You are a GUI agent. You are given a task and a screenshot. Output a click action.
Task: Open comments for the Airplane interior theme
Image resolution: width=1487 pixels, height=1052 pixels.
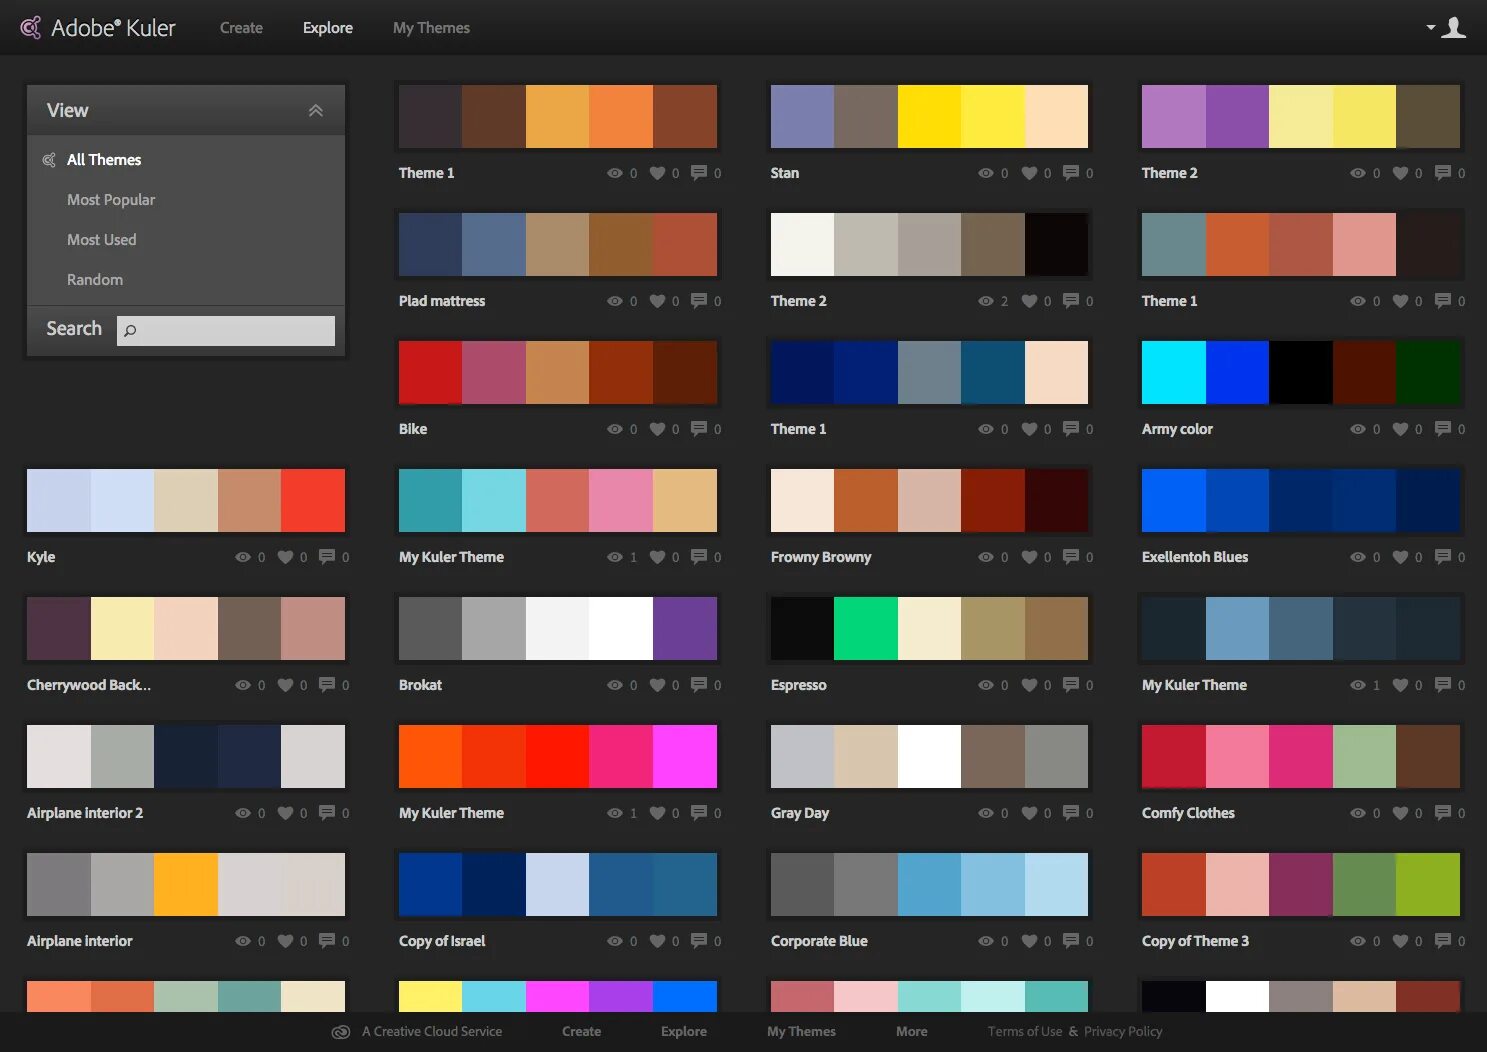click(x=327, y=941)
